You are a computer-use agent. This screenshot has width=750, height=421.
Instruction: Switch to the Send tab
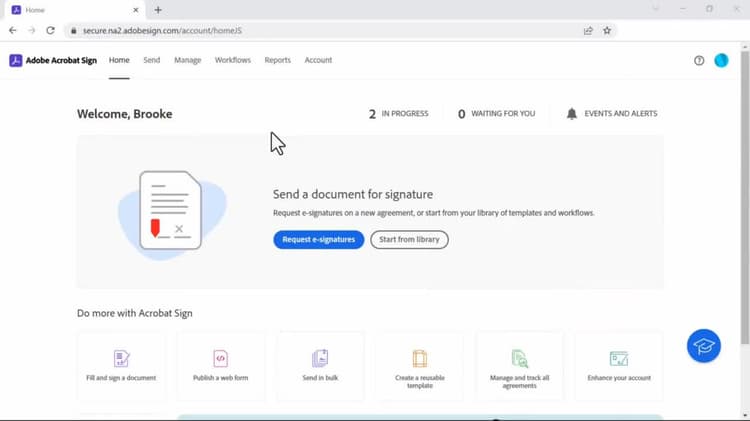(152, 60)
